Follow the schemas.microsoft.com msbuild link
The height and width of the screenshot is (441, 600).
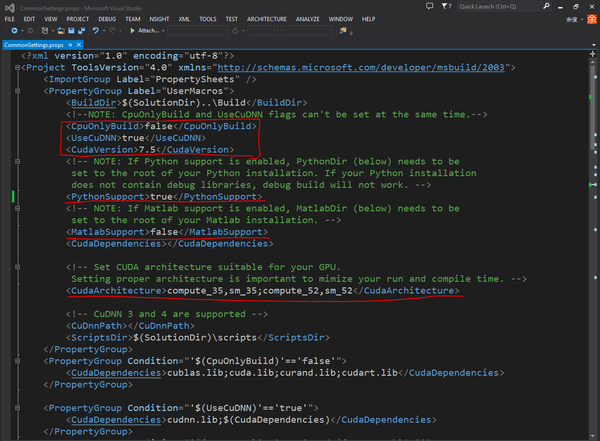pos(361,68)
